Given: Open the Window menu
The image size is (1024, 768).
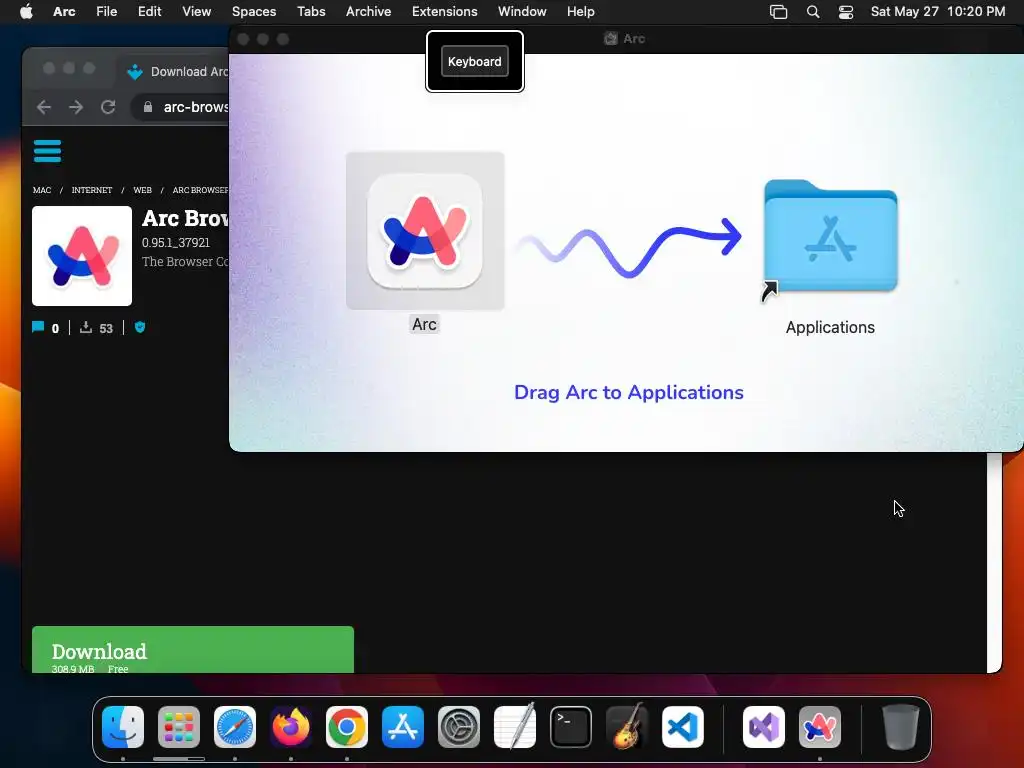Looking at the screenshot, I should tap(522, 12).
